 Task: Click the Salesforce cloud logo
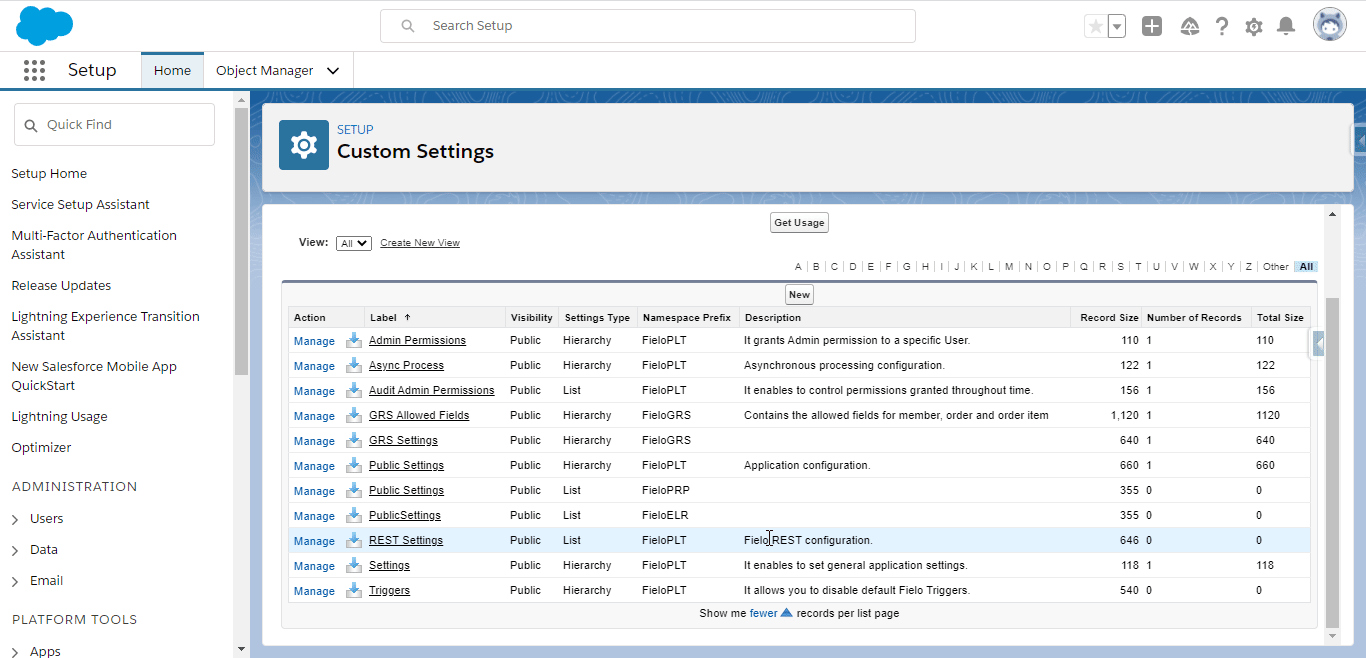click(45, 25)
